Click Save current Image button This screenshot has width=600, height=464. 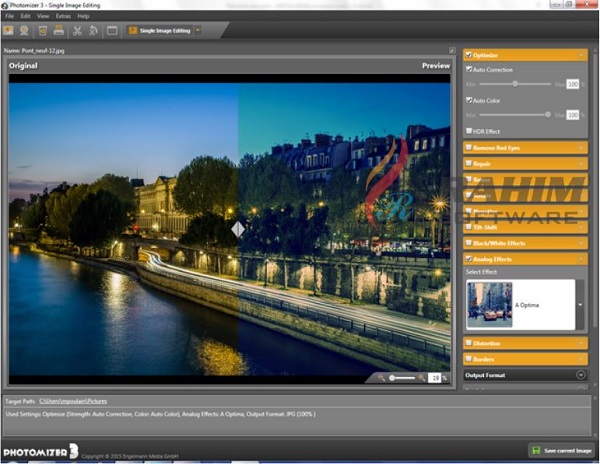(562, 451)
